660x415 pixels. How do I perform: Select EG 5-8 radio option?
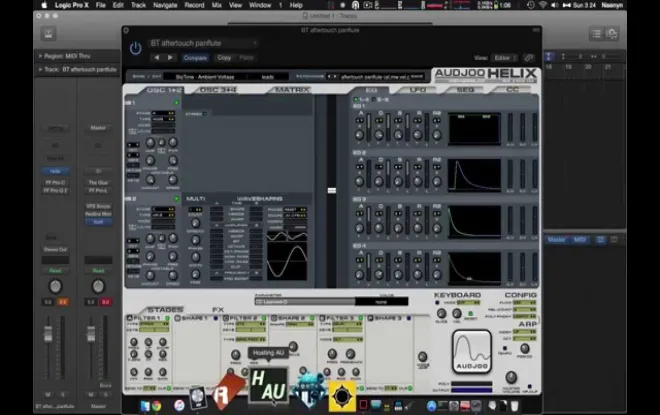[x=373, y=100]
